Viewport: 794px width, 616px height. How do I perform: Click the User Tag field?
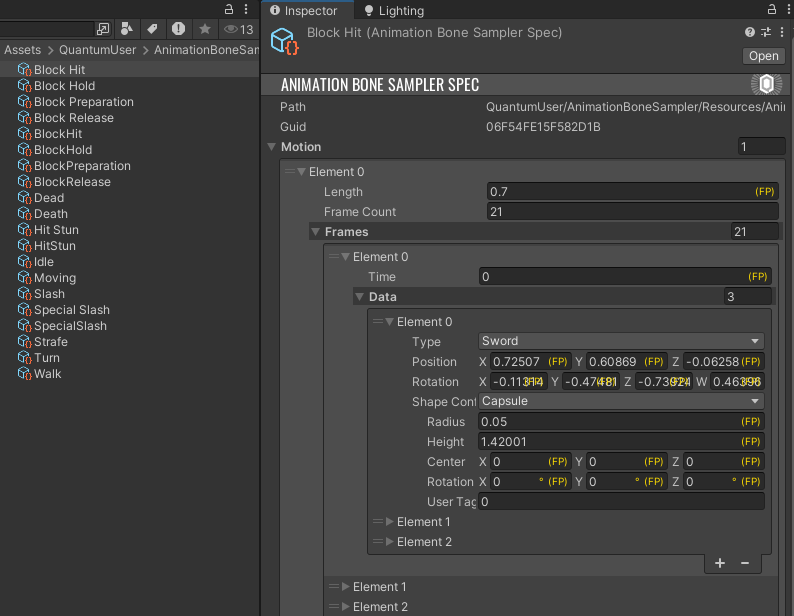[x=621, y=502]
